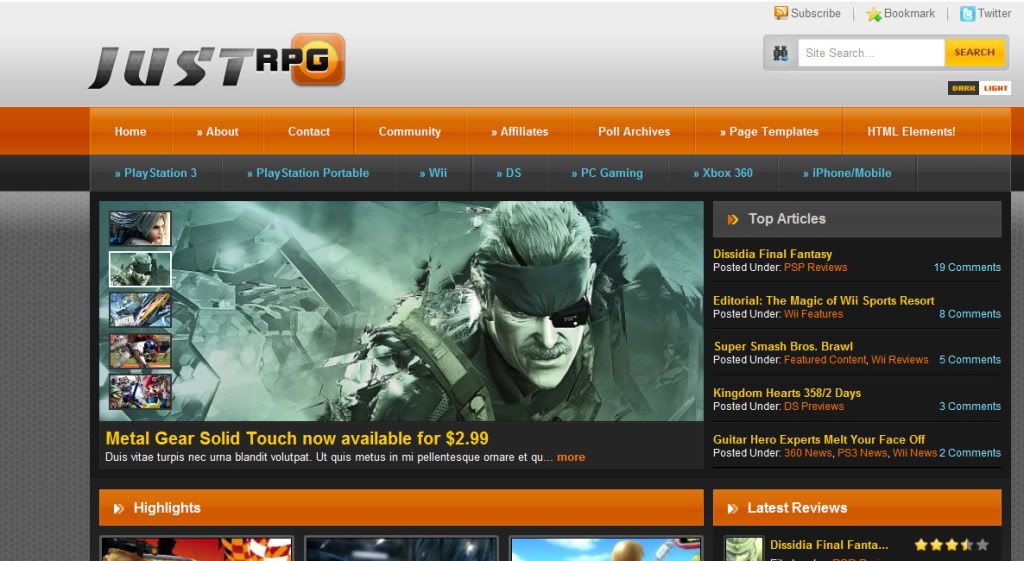Click the Twitter bird icon
Image resolution: width=1024 pixels, height=561 pixels.
point(967,14)
